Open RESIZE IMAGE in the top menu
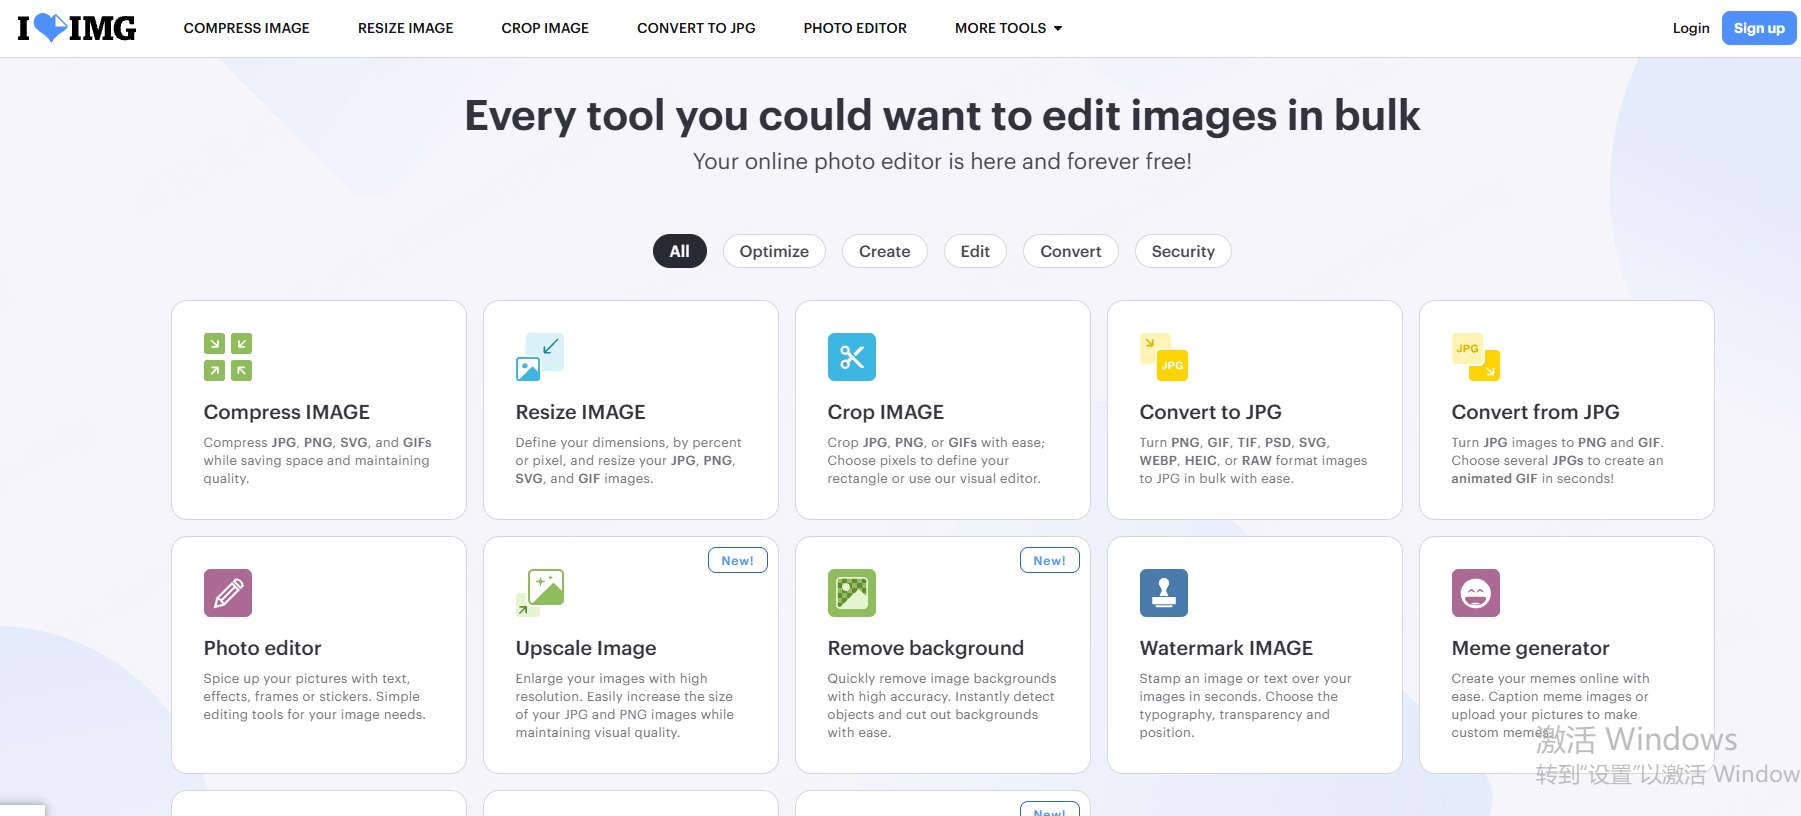 click(x=406, y=28)
